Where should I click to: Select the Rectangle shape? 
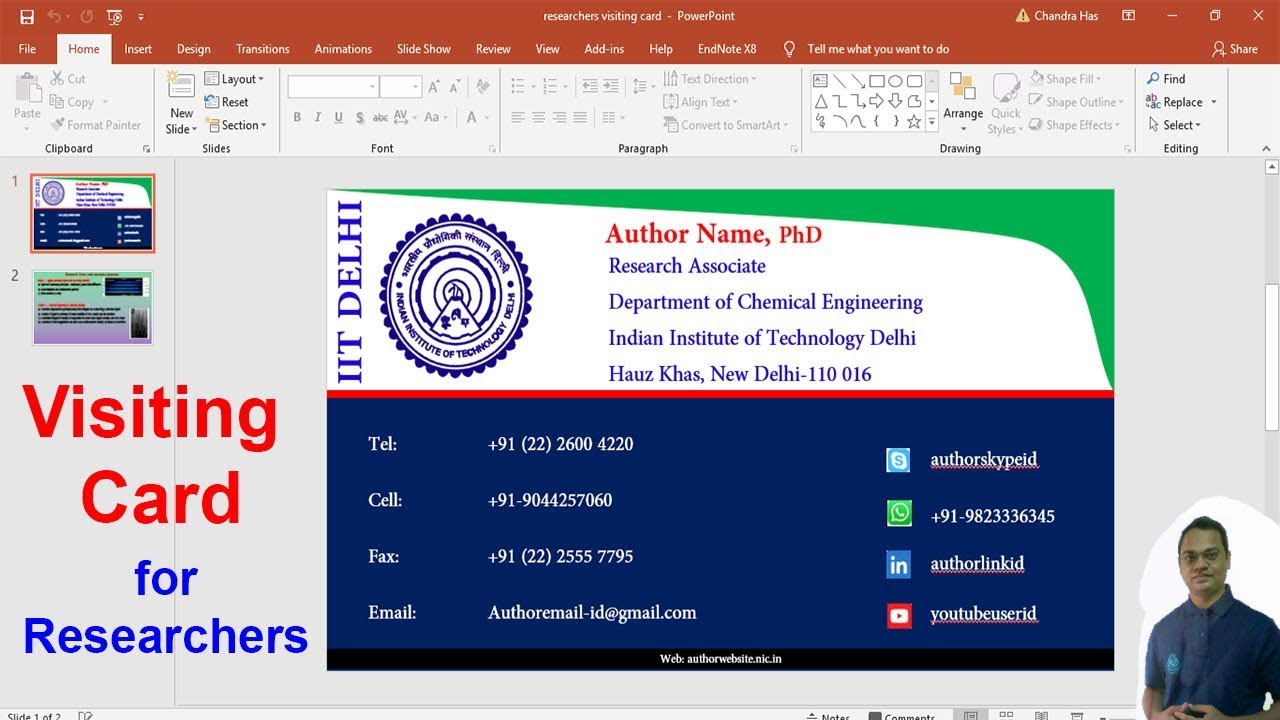876,80
